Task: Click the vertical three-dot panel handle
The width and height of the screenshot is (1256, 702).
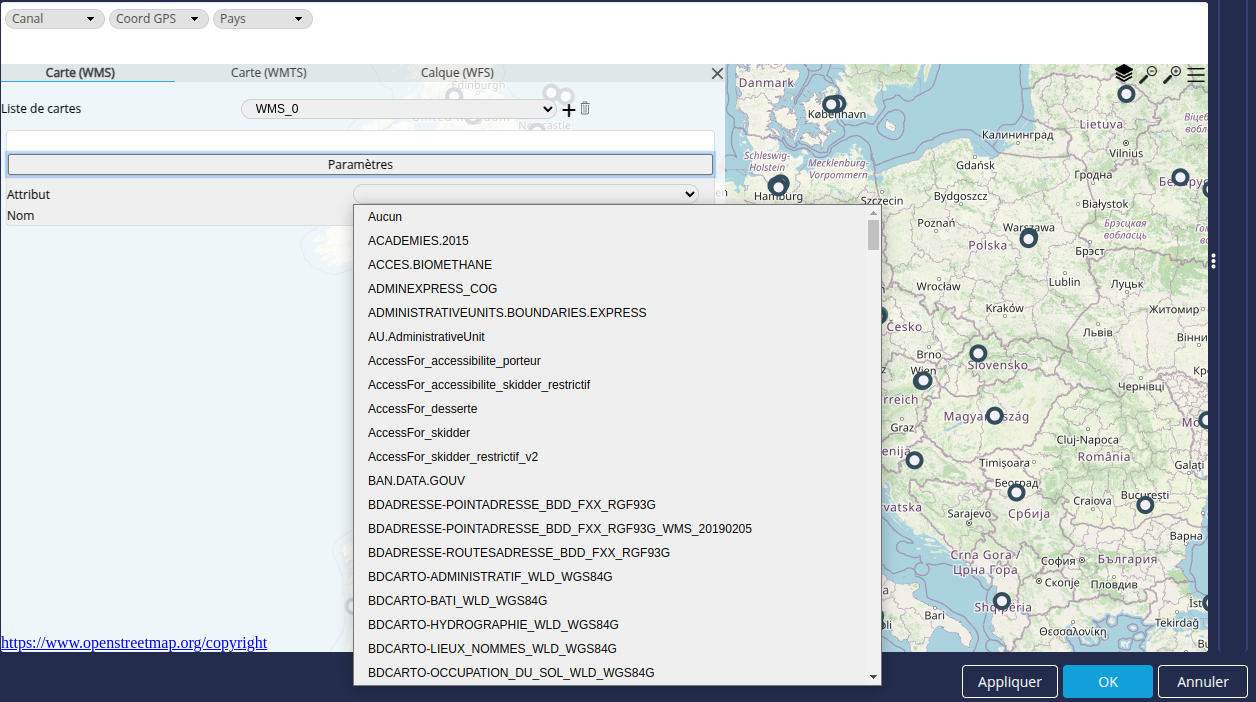Action: click(1213, 261)
